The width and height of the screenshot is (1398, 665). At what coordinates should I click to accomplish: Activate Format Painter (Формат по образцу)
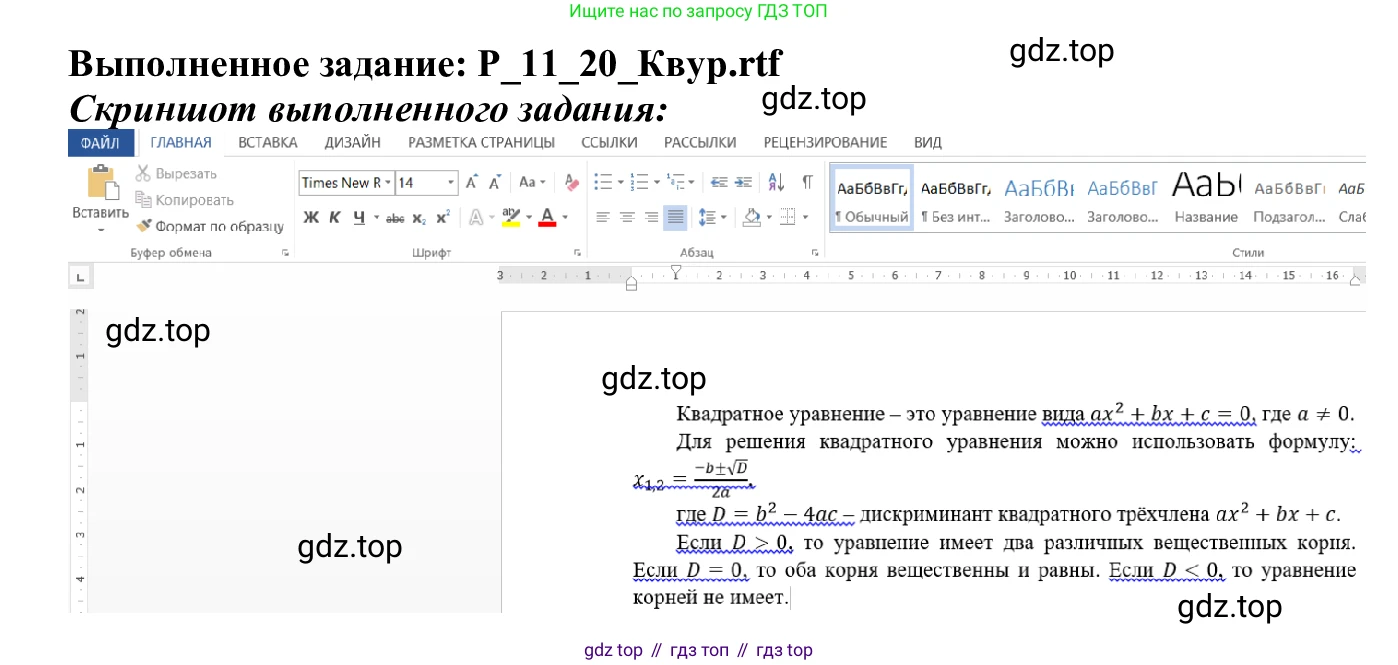coord(210,227)
